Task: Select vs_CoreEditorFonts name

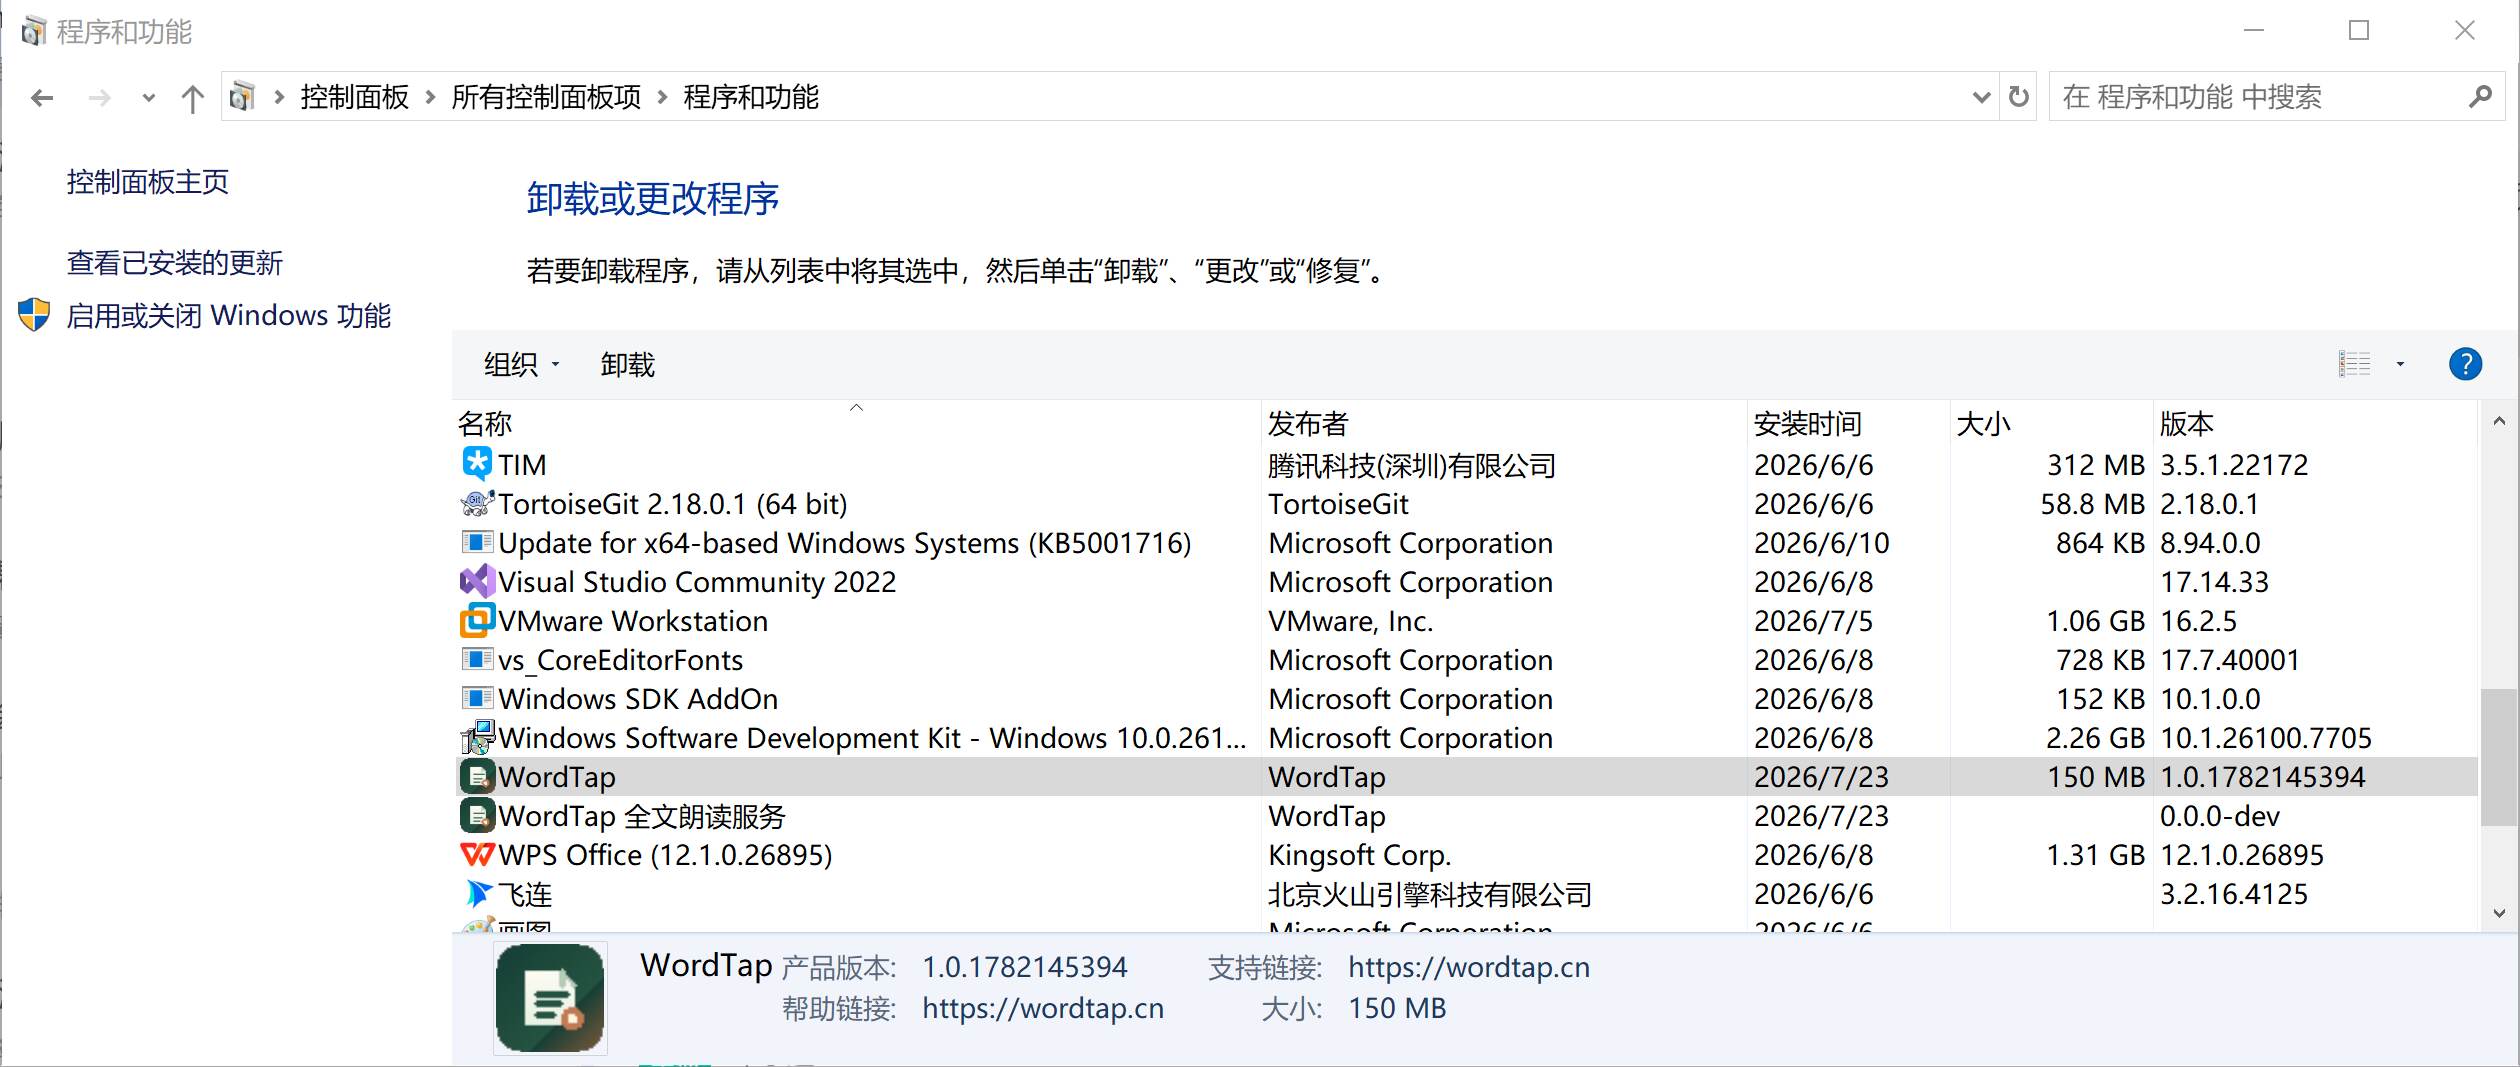Action: point(620,660)
